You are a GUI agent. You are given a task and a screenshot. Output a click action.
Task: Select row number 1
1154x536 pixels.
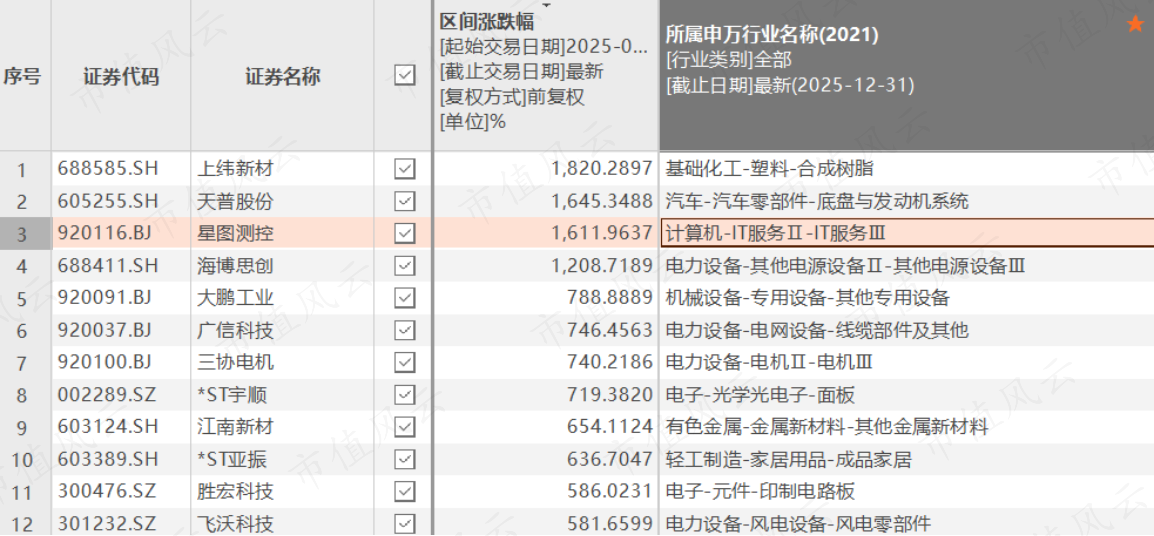click(21, 170)
